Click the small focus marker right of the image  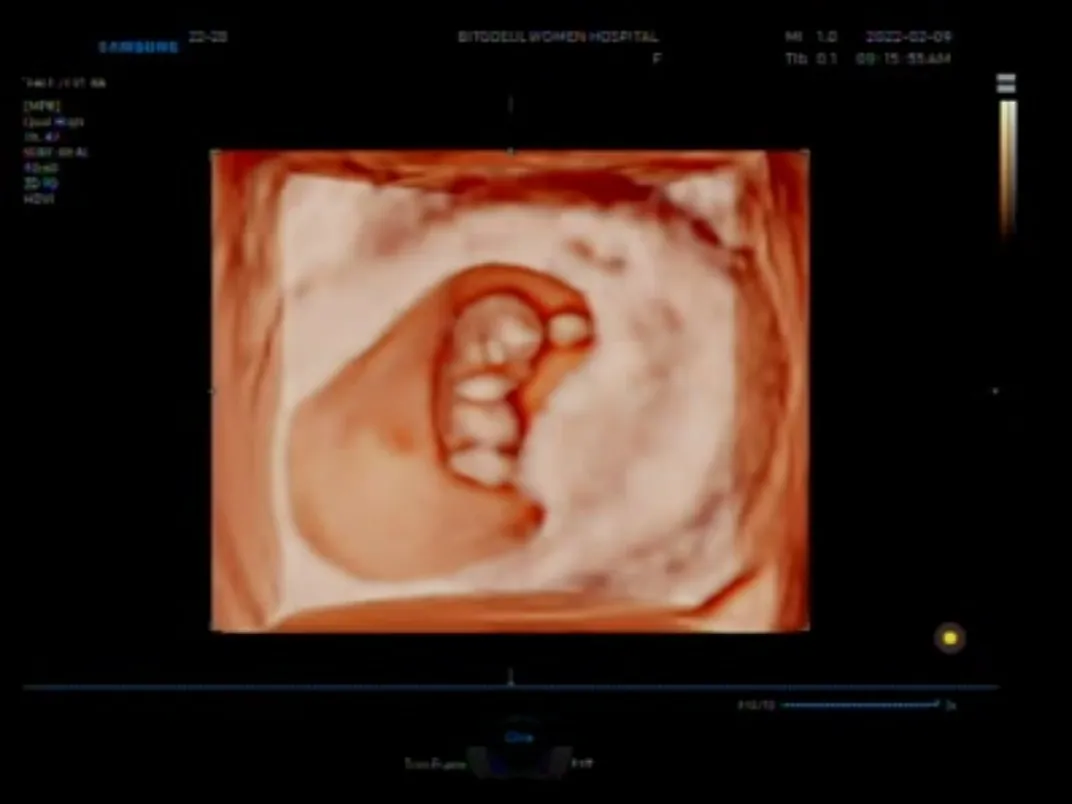coord(995,391)
